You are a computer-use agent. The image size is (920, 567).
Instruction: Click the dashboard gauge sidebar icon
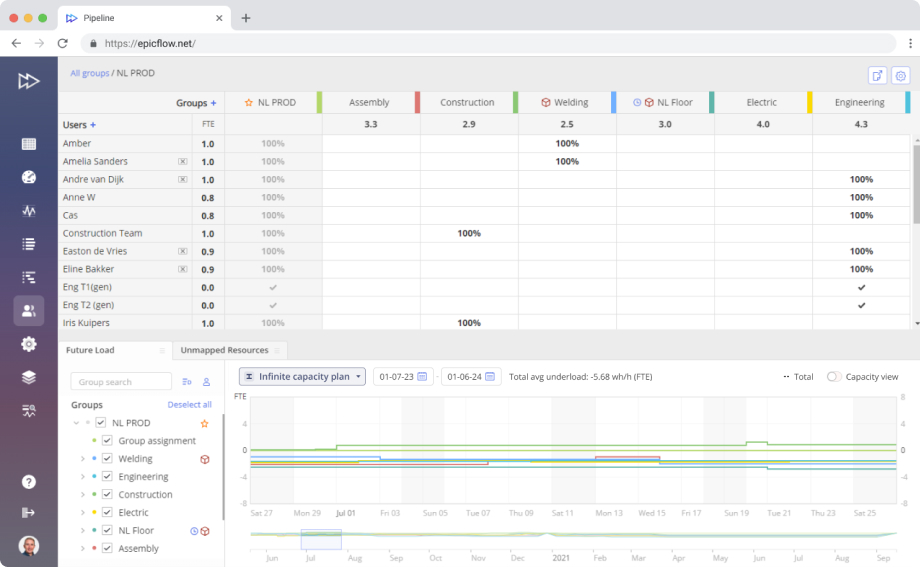point(29,177)
